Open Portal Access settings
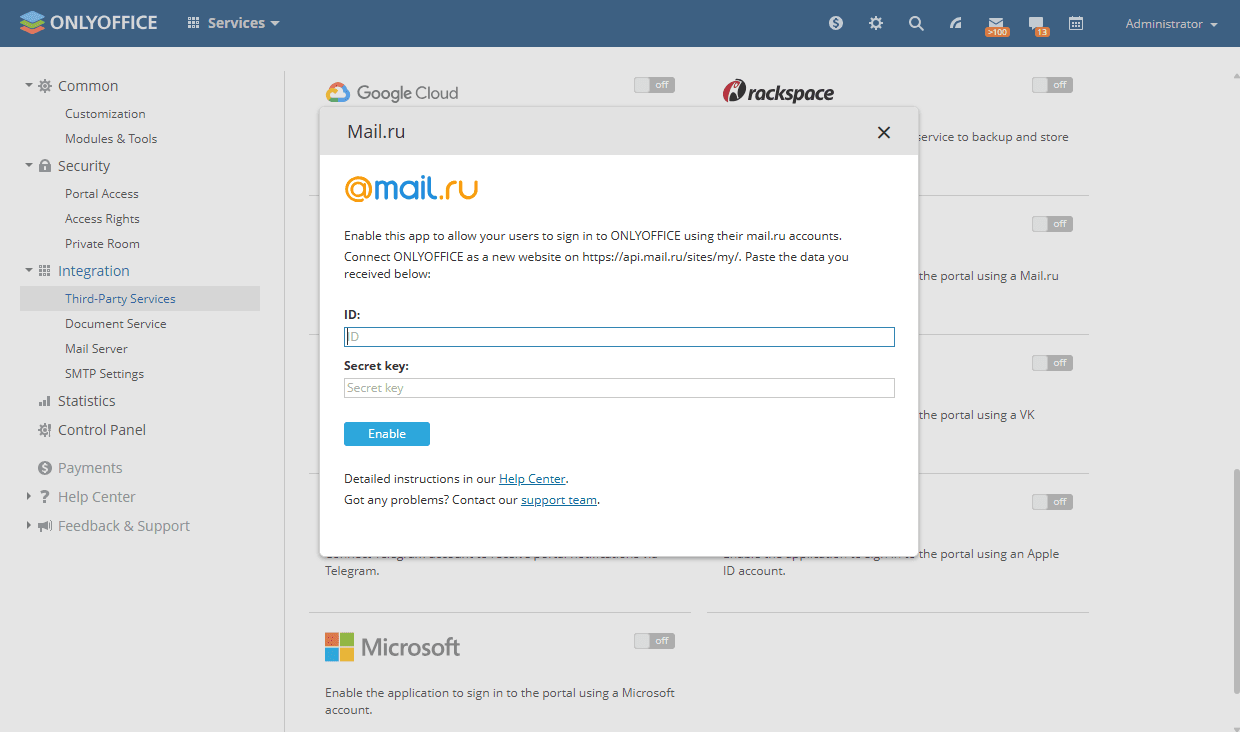 coord(102,194)
